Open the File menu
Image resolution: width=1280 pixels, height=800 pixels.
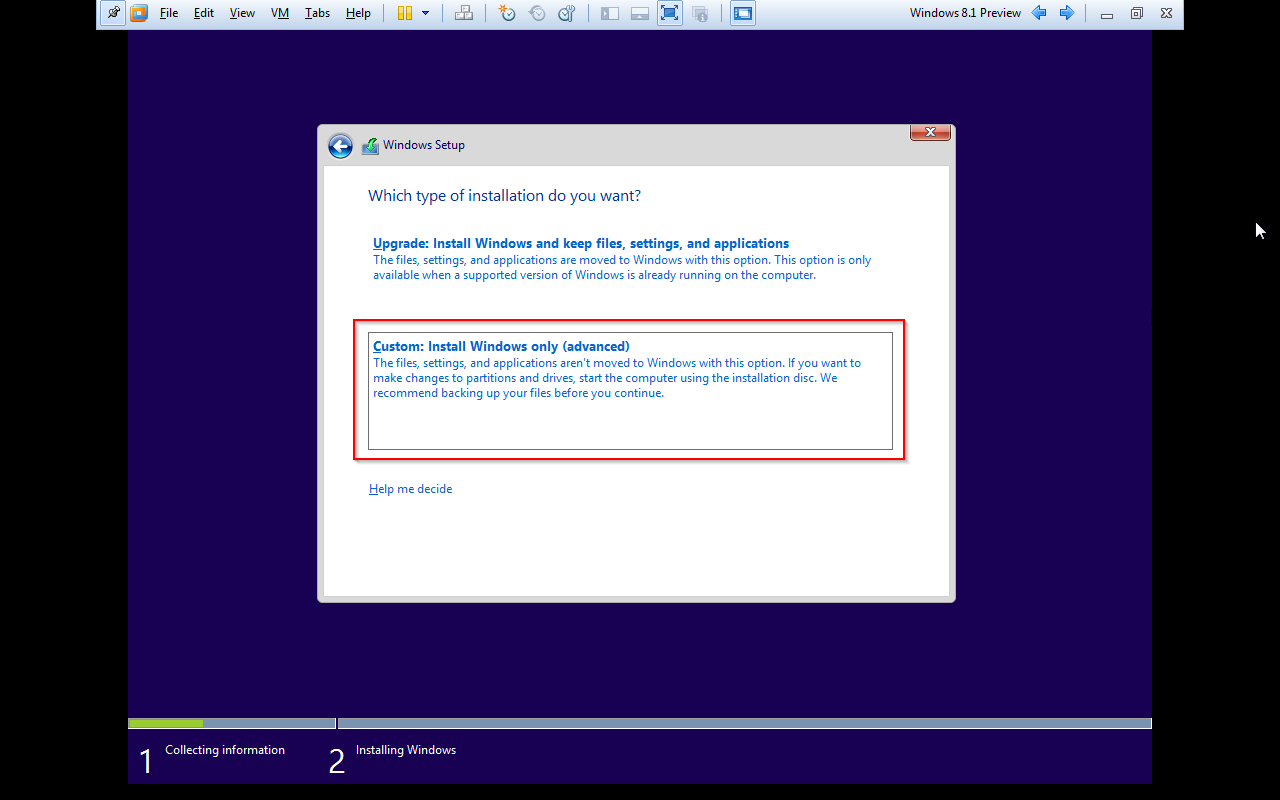click(x=169, y=13)
